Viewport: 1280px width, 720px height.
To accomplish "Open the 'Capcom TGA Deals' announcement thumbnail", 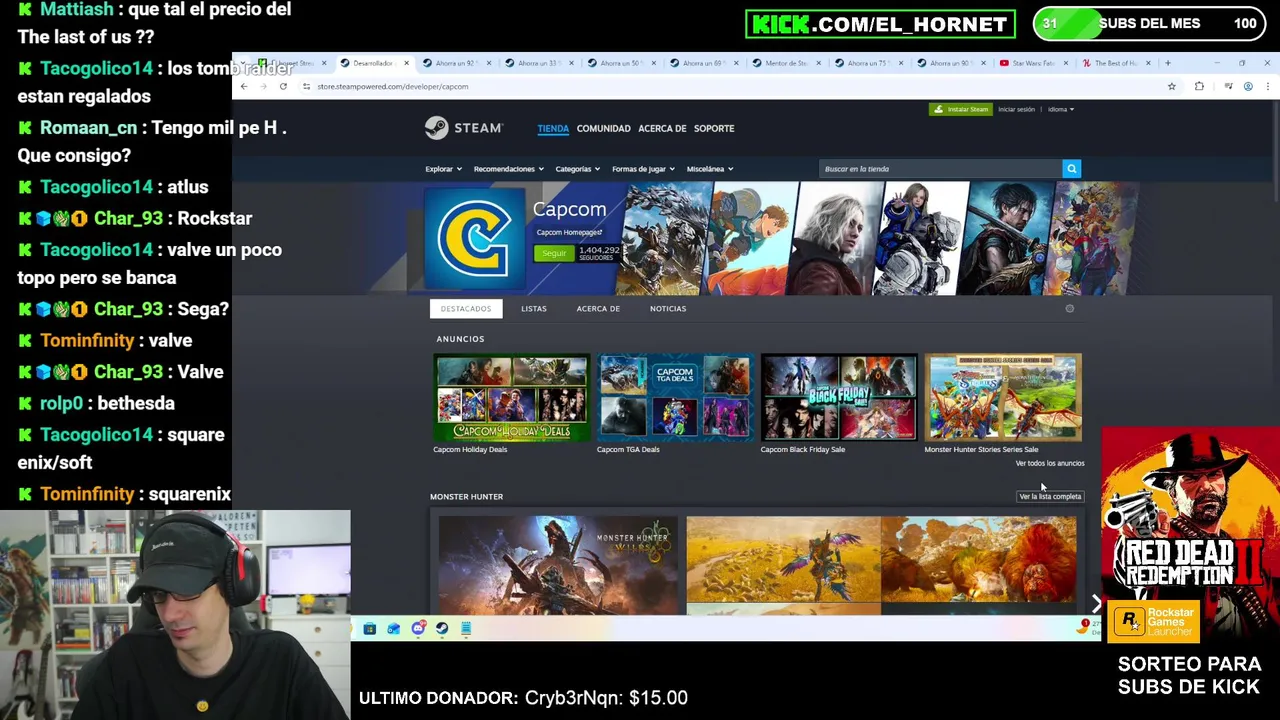I will coord(675,397).
